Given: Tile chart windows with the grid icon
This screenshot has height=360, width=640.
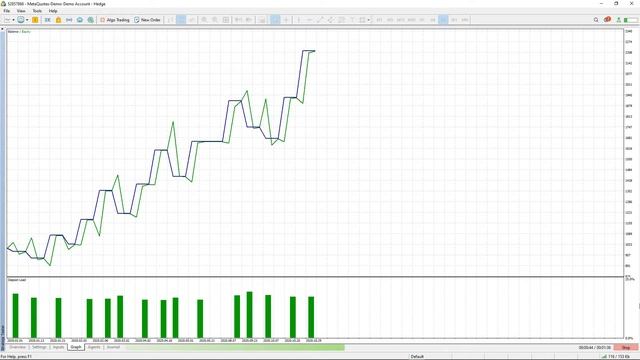Looking at the screenshot, I should coord(226,20).
